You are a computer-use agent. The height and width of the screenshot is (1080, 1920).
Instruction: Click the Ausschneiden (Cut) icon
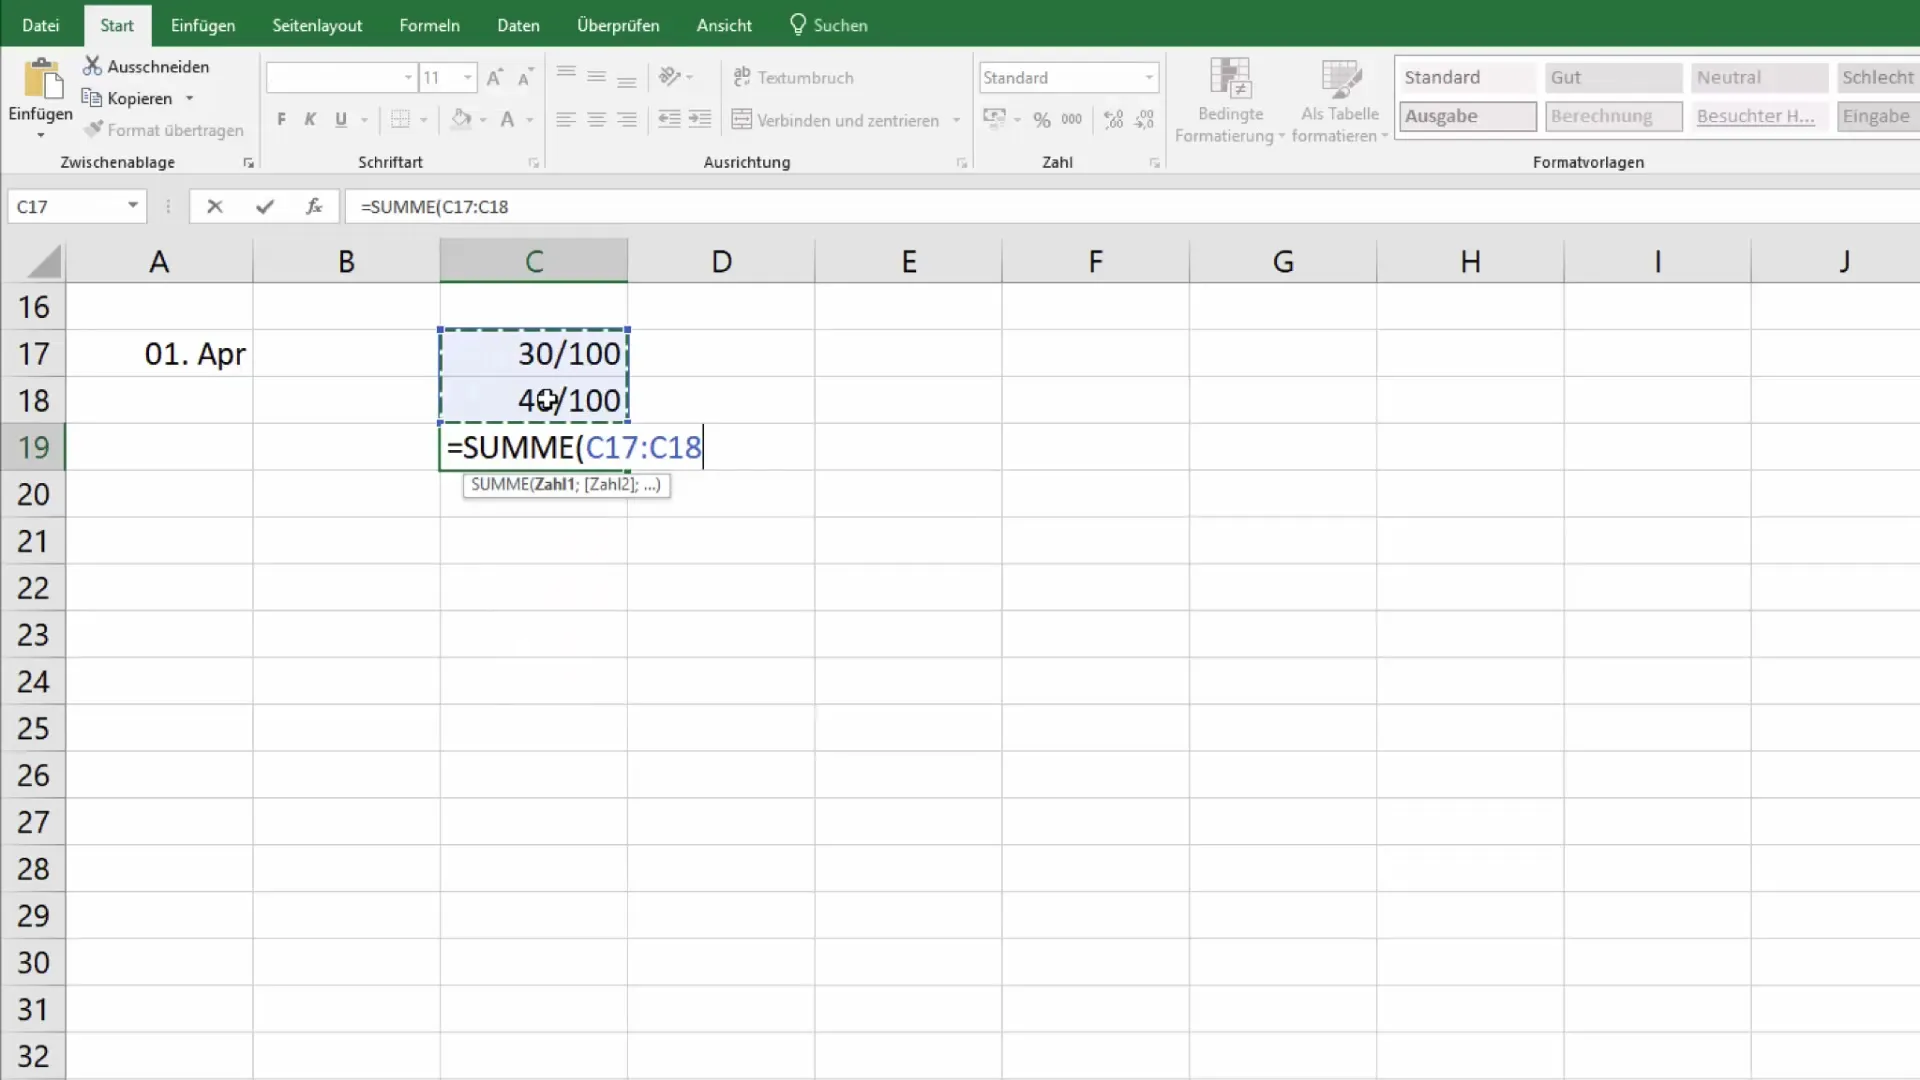[x=92, y=65]
